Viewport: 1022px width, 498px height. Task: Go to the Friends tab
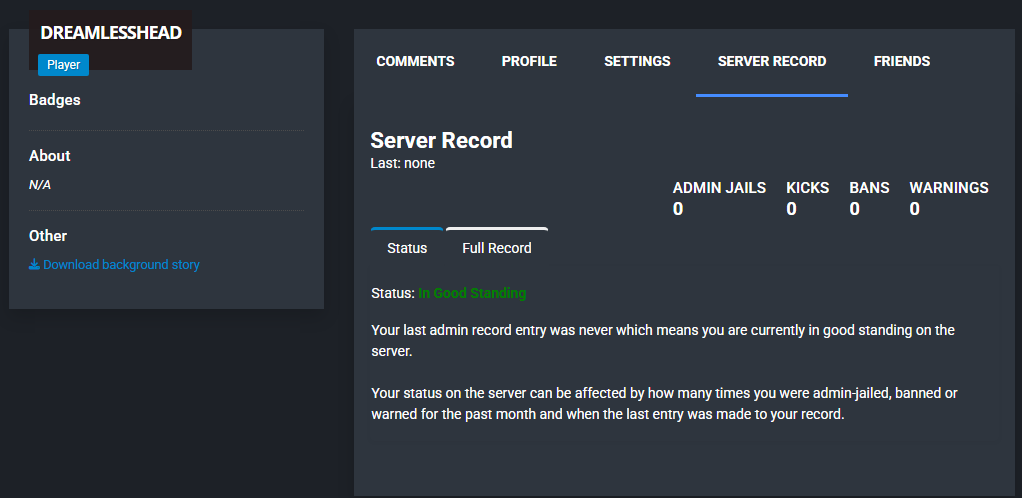click(901, 61)
